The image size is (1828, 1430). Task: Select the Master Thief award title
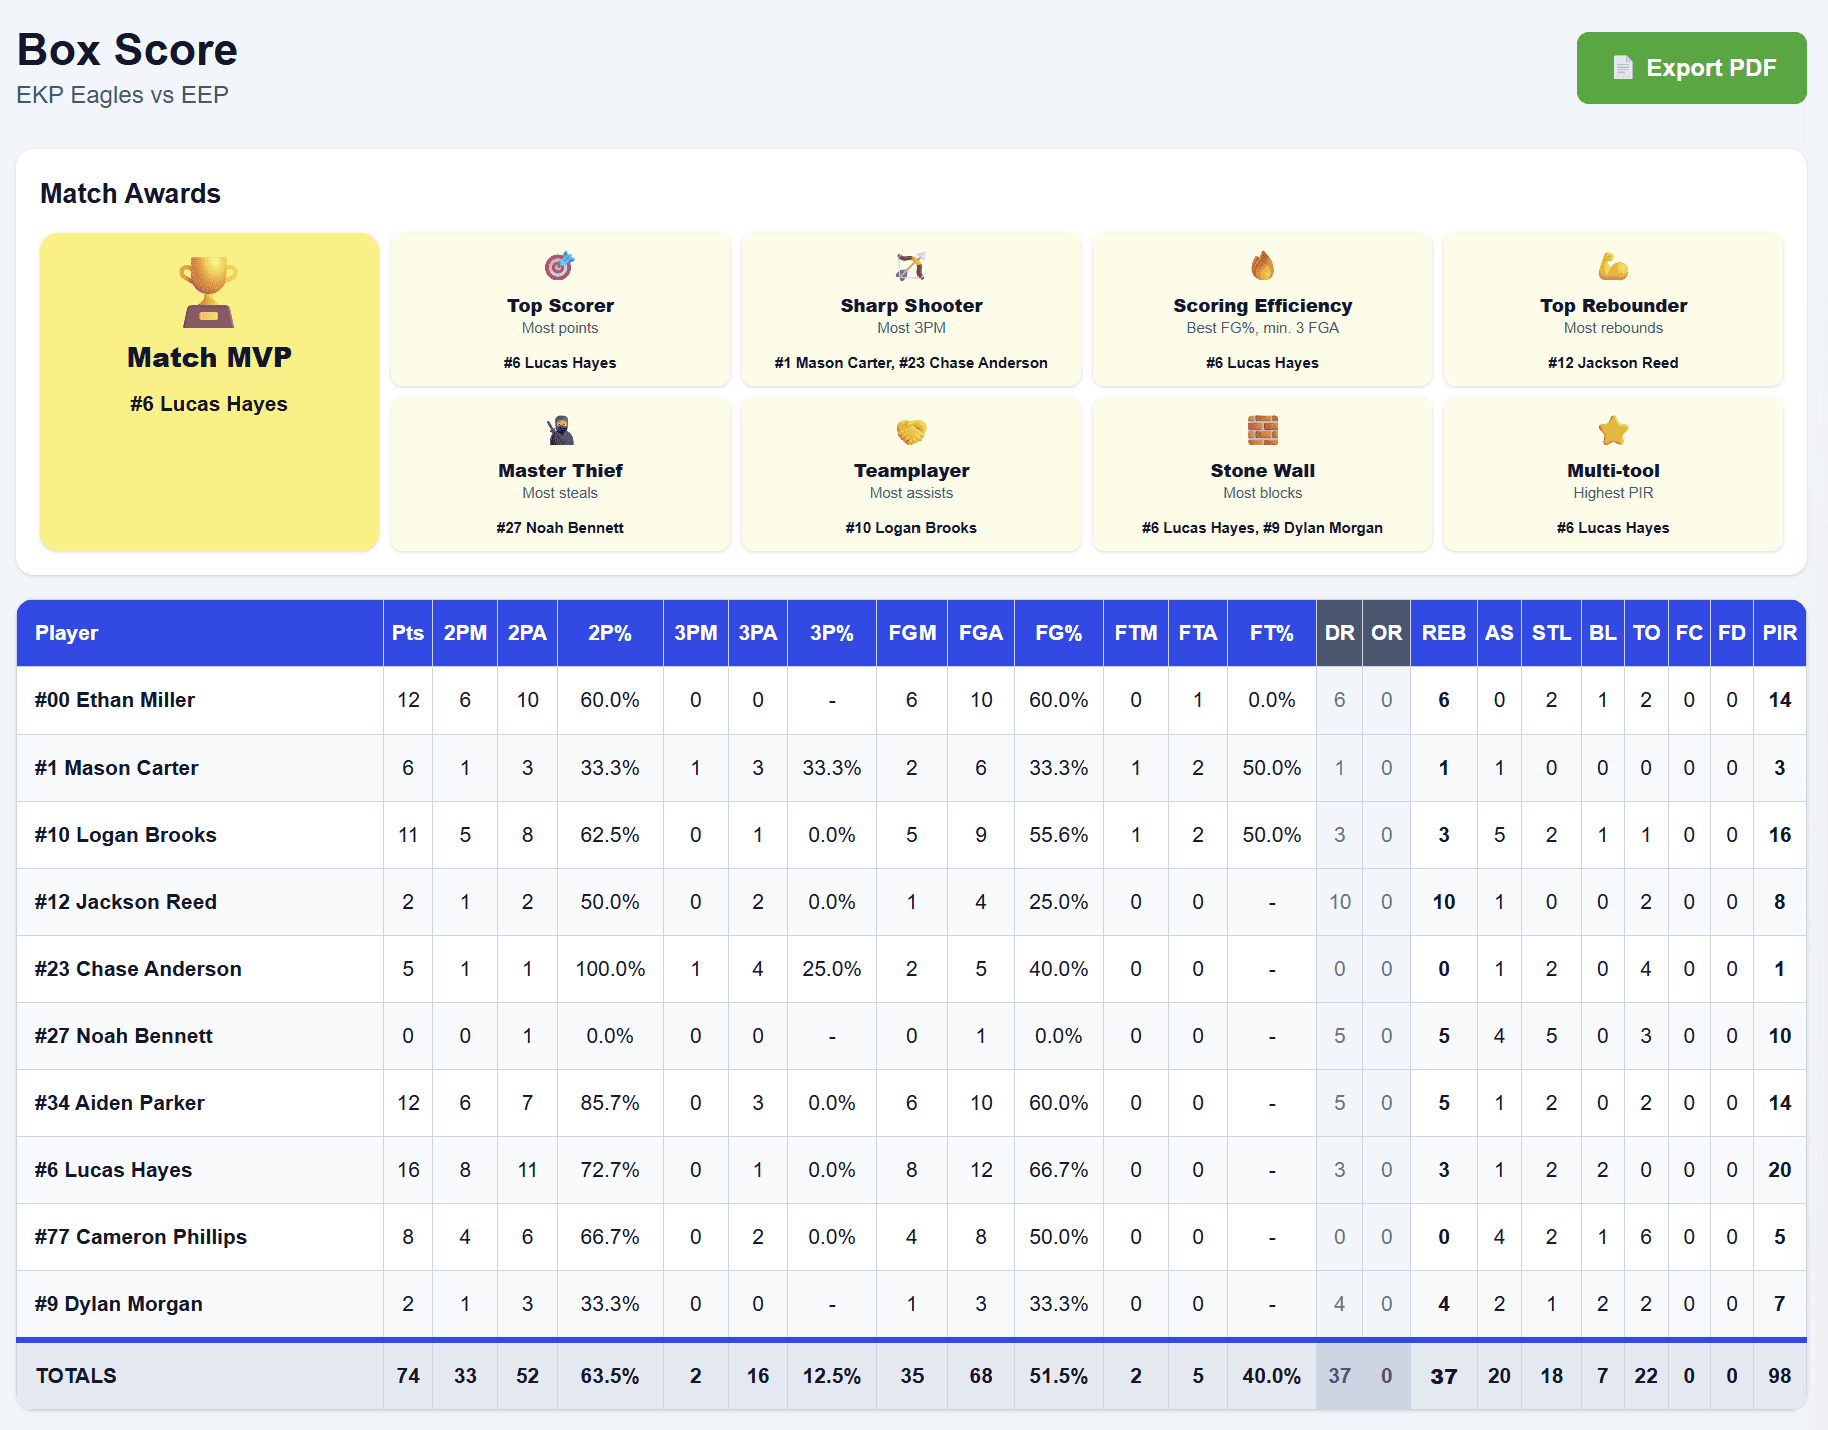(x=560, y=471)
